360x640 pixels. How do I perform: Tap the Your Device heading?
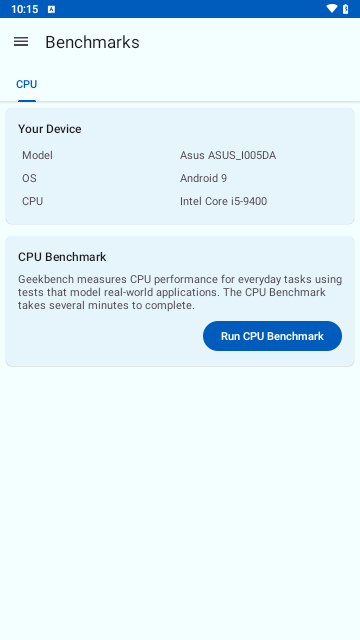point(49,129)
